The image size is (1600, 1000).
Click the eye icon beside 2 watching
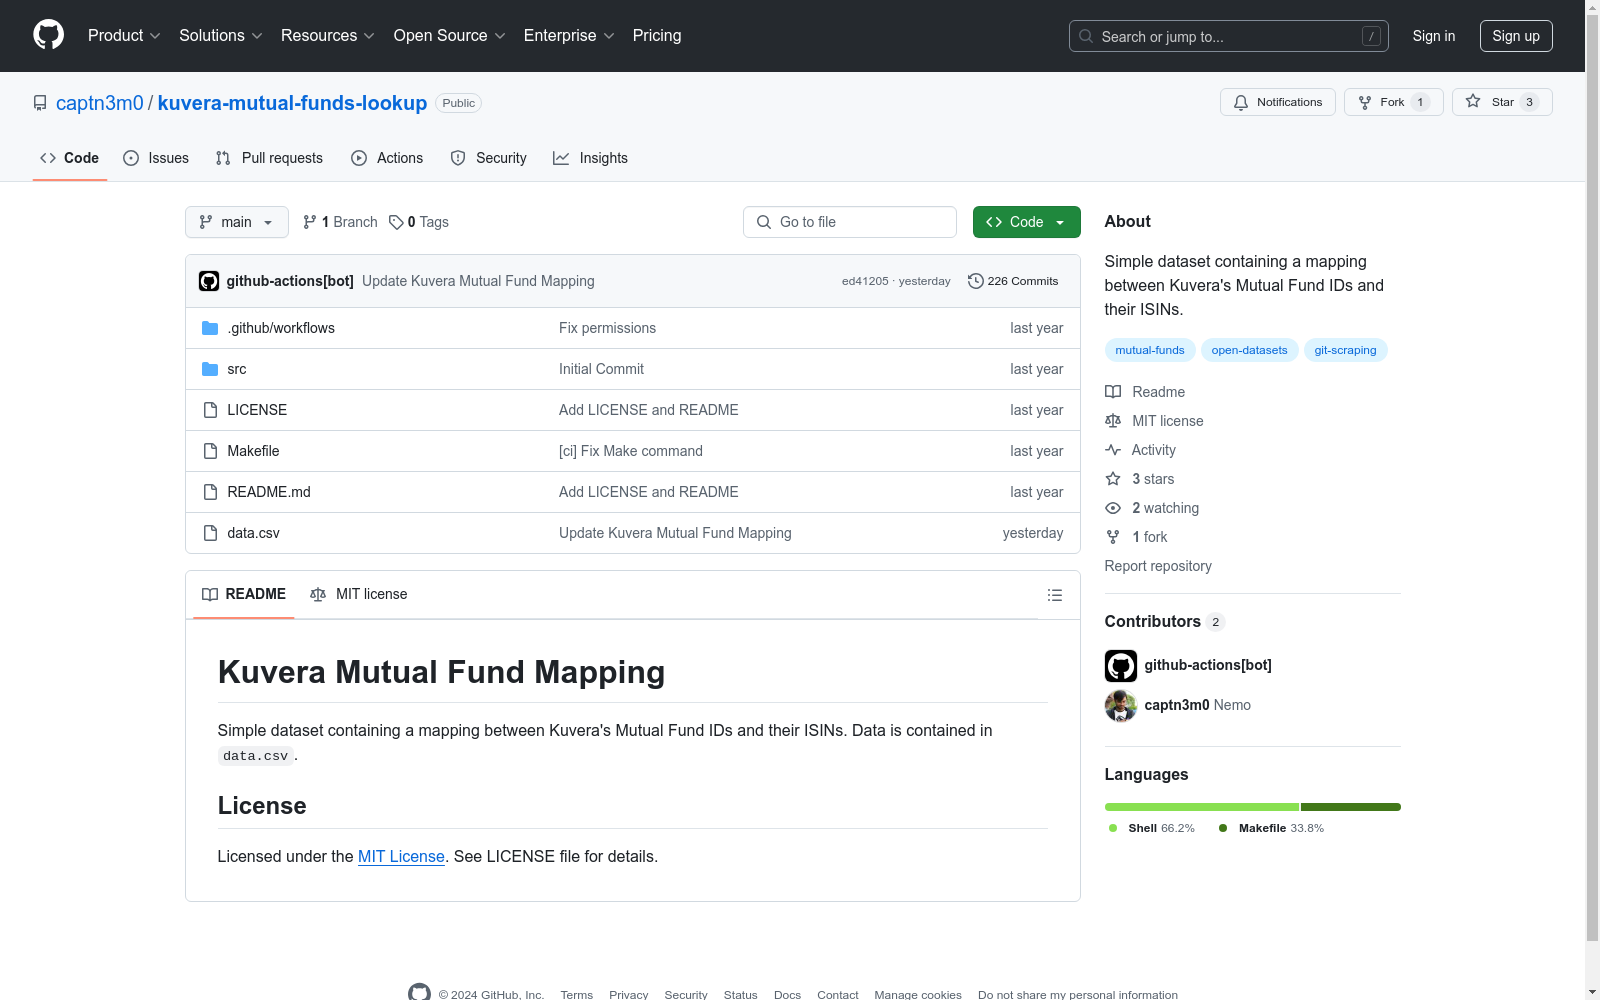(x=1113, y=508)
